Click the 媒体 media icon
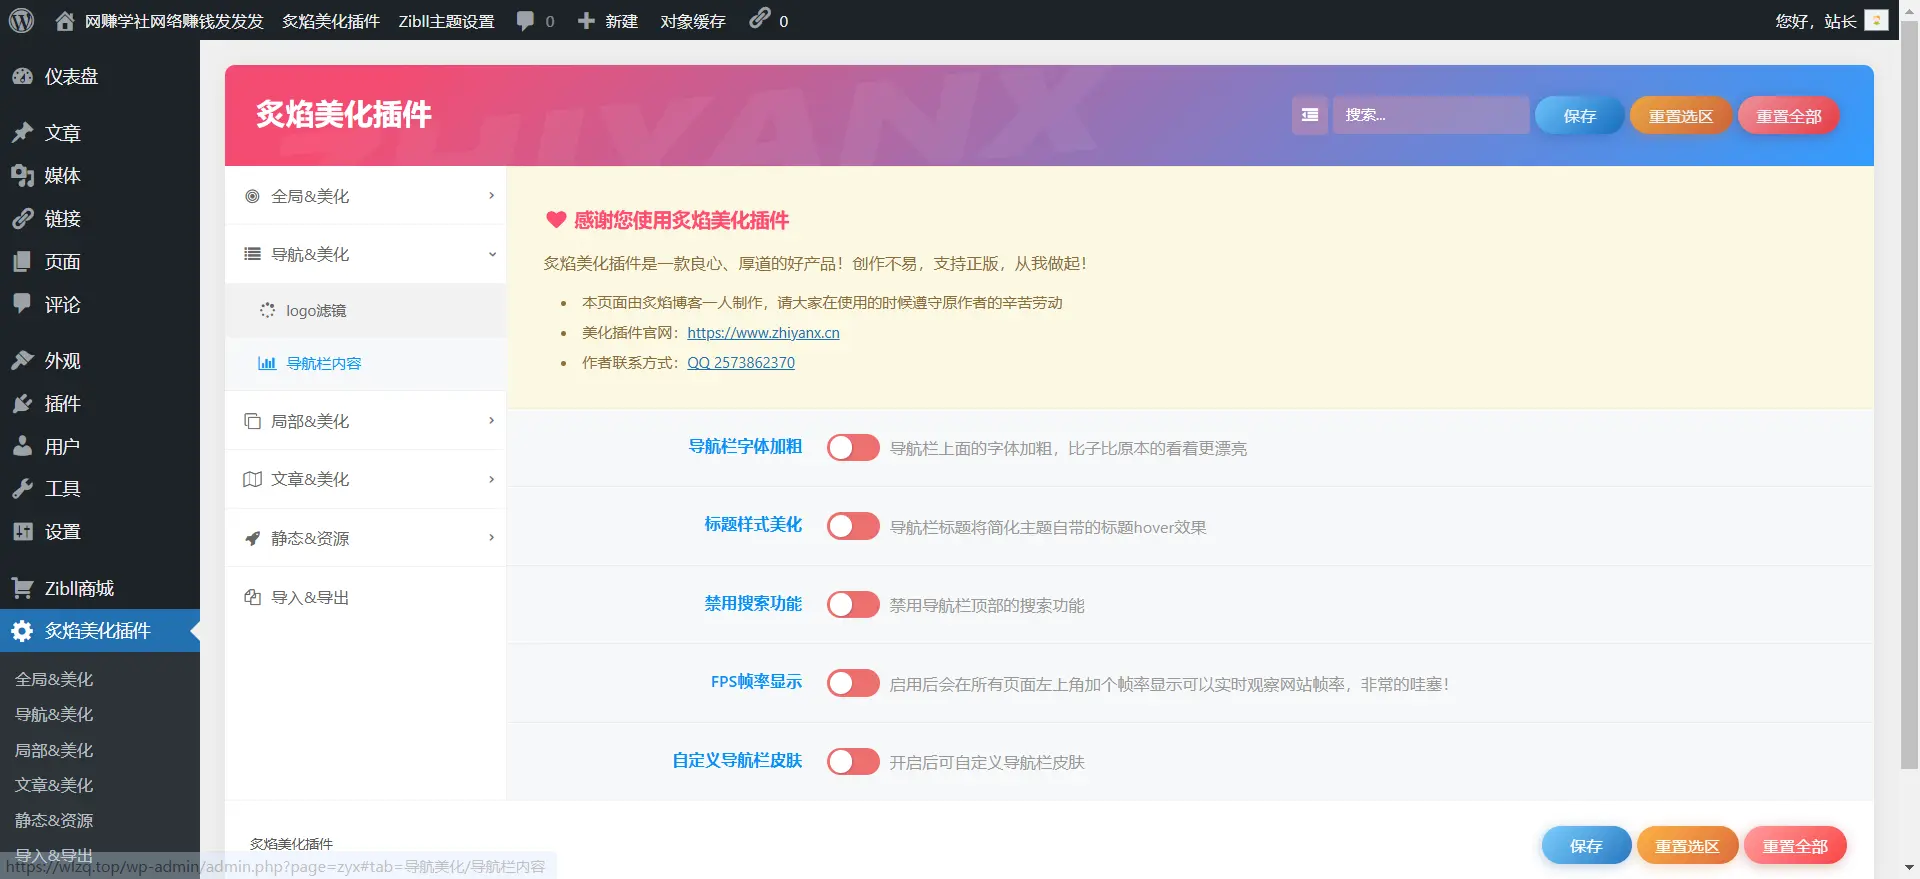1920x879 pixels. coord(22,176)
